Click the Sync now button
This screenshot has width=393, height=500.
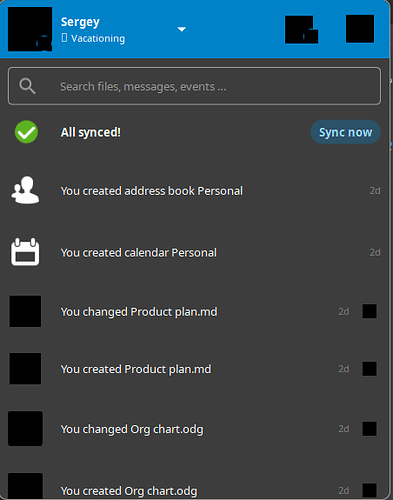345,132
